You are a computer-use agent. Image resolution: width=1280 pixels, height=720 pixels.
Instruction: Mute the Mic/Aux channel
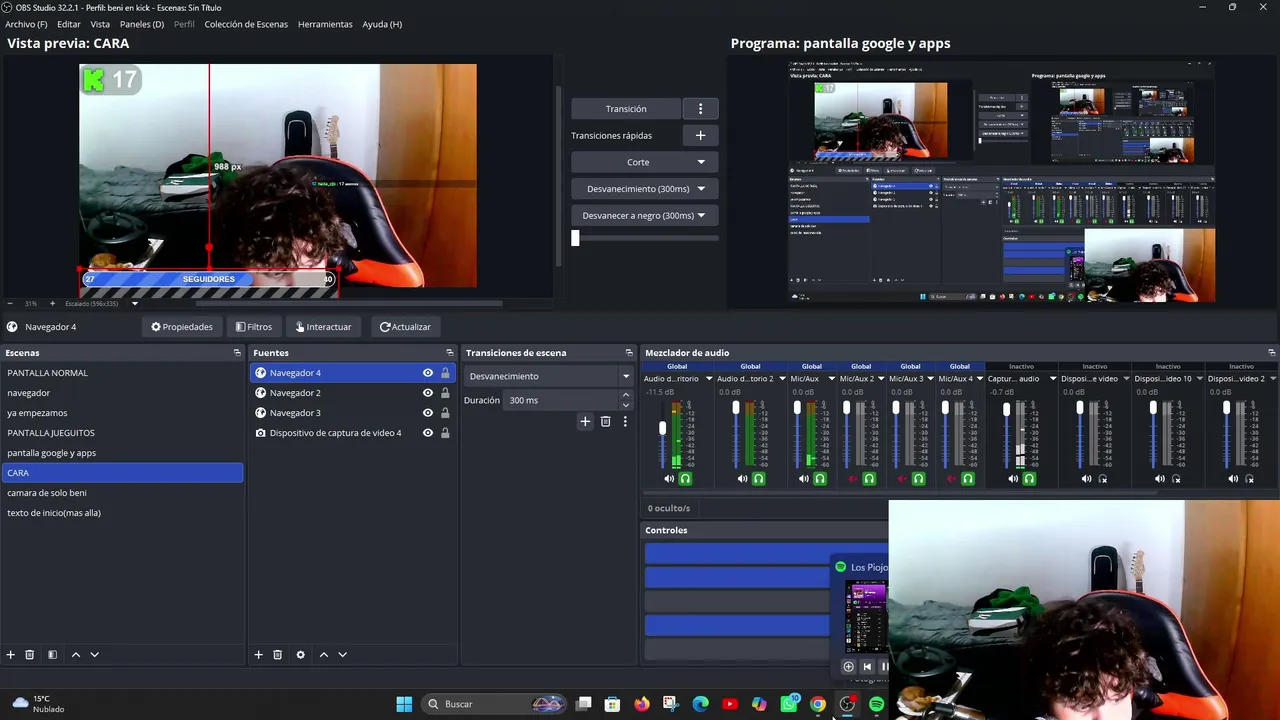pos(804,479)
